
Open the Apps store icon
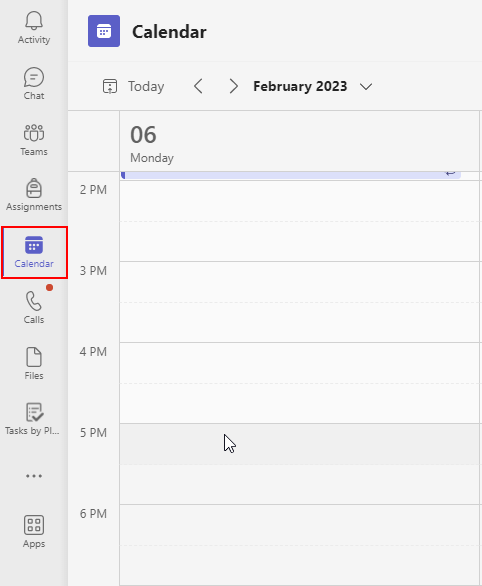coord(34,531)
